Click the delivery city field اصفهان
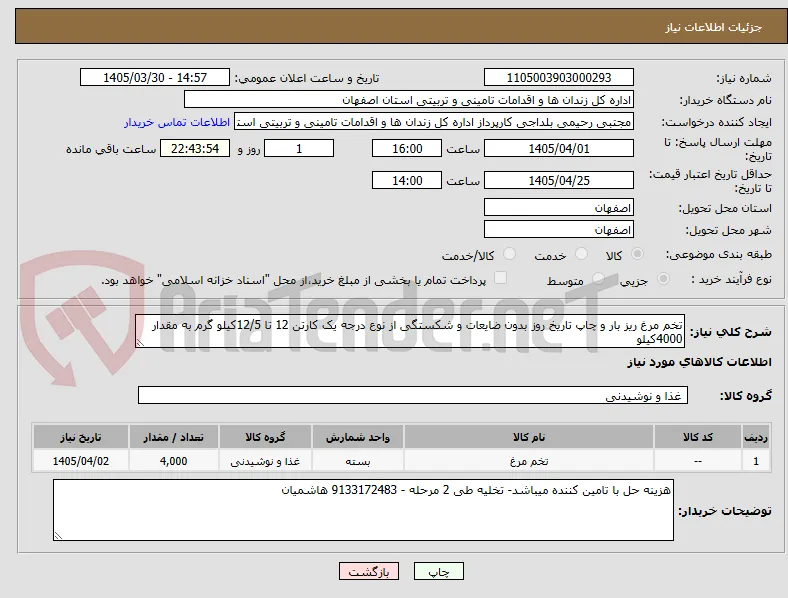 pos(559,229)
